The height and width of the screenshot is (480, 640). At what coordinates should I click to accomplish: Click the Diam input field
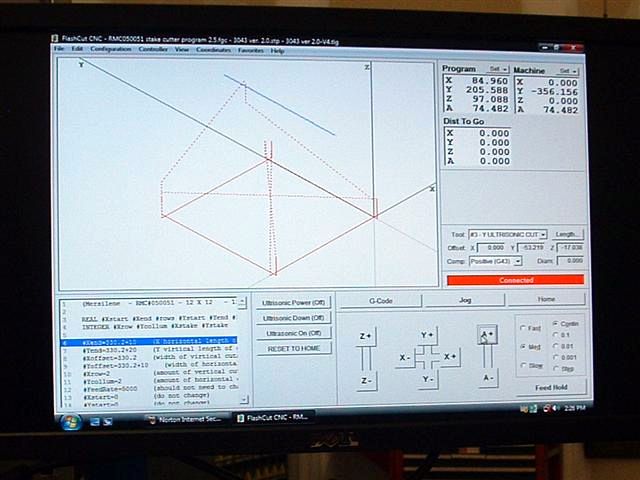pyautogui.click(x=570, y=260)
